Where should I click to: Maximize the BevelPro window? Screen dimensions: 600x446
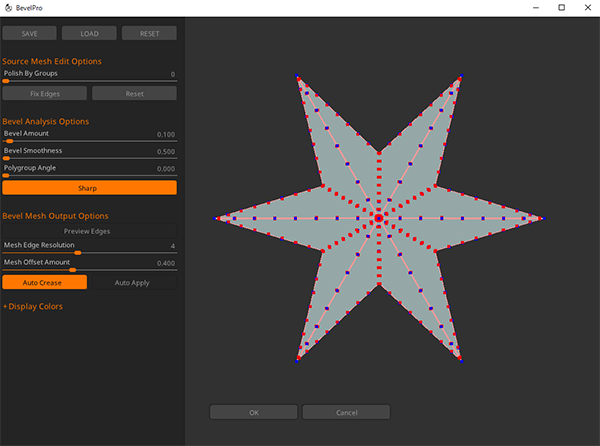(x=561, y=8)
